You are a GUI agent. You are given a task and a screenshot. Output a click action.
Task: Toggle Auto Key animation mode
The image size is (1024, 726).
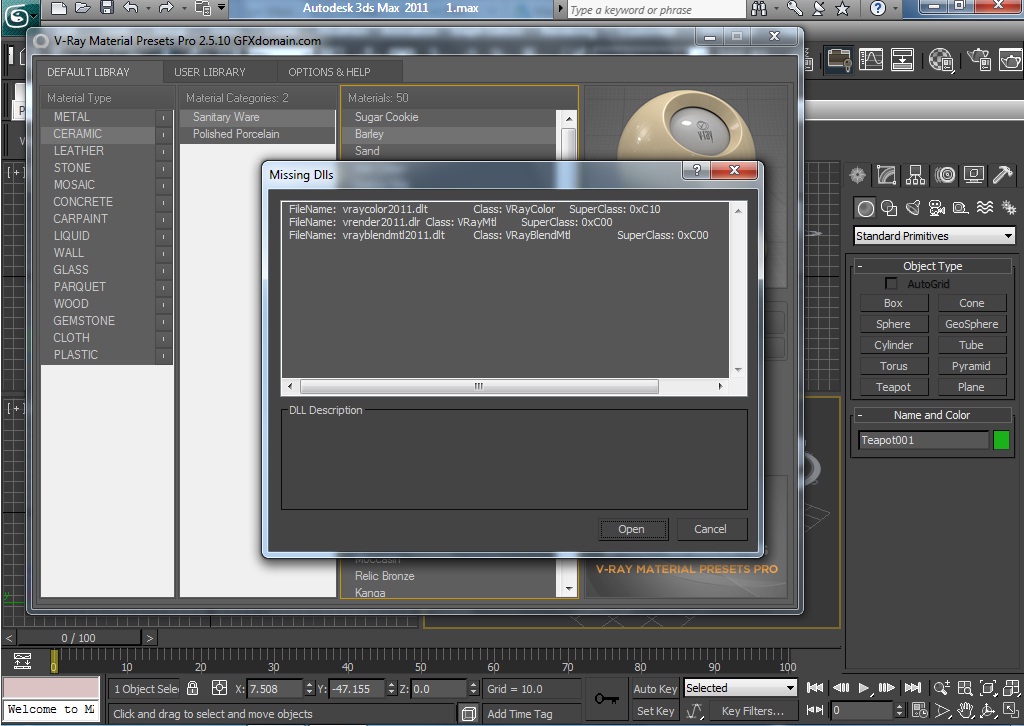tap(655, 688)
